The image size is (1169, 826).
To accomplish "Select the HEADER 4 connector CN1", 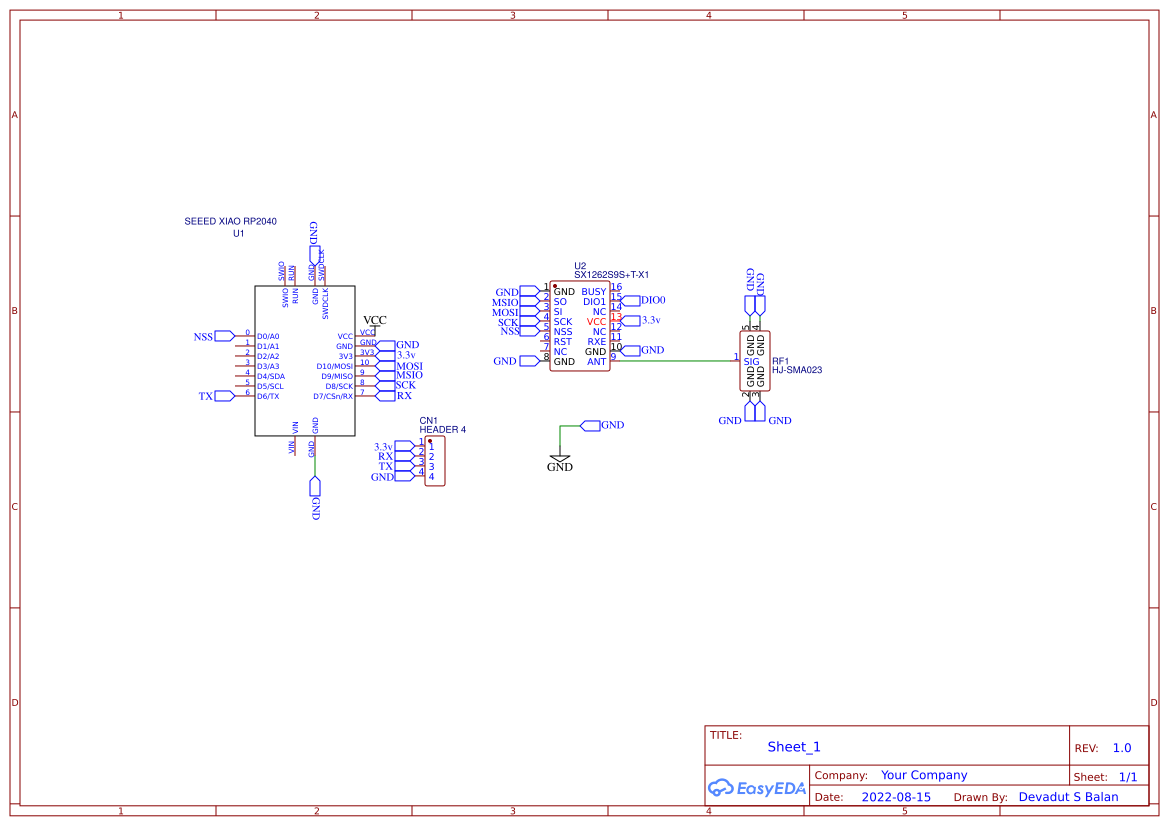I will point(434,462).
